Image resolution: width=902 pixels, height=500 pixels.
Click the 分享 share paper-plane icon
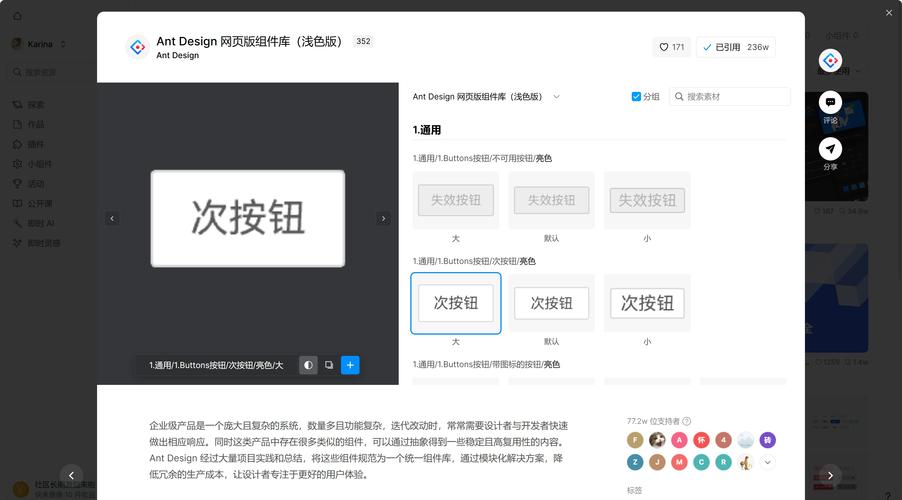(830, 149)
